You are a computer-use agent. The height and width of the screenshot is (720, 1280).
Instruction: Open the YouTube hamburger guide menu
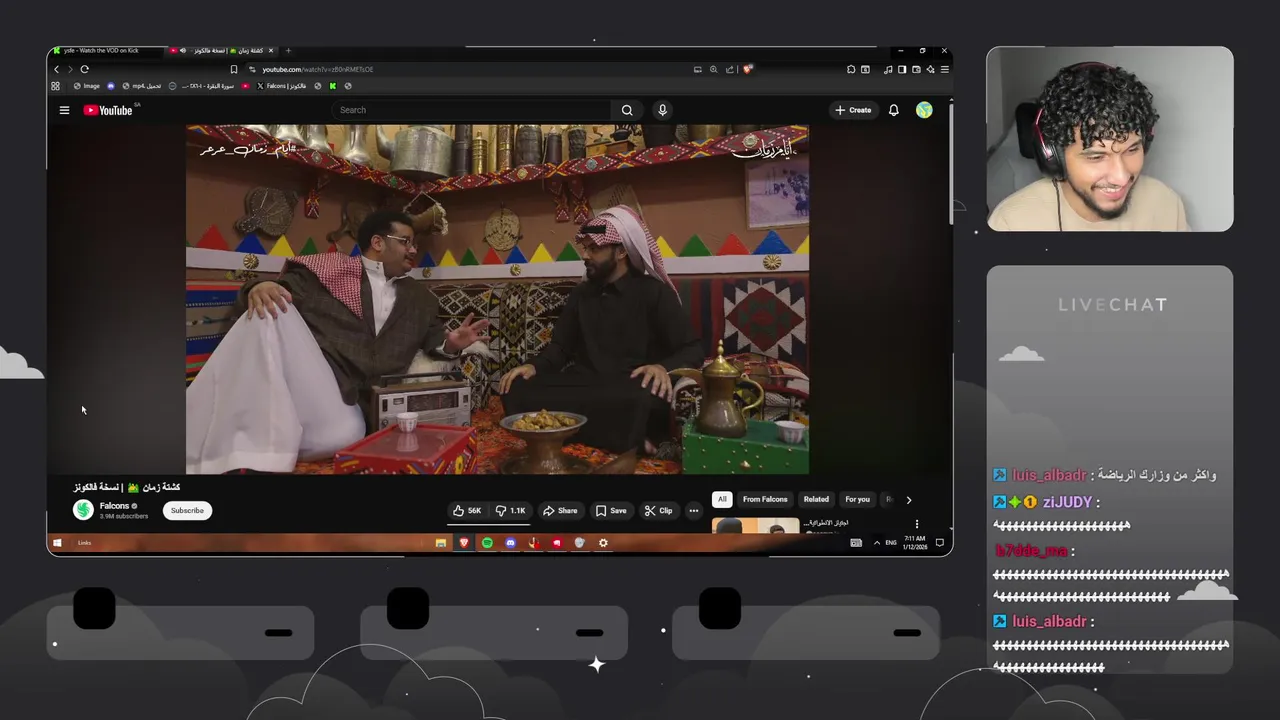click(x=64, y=110)
